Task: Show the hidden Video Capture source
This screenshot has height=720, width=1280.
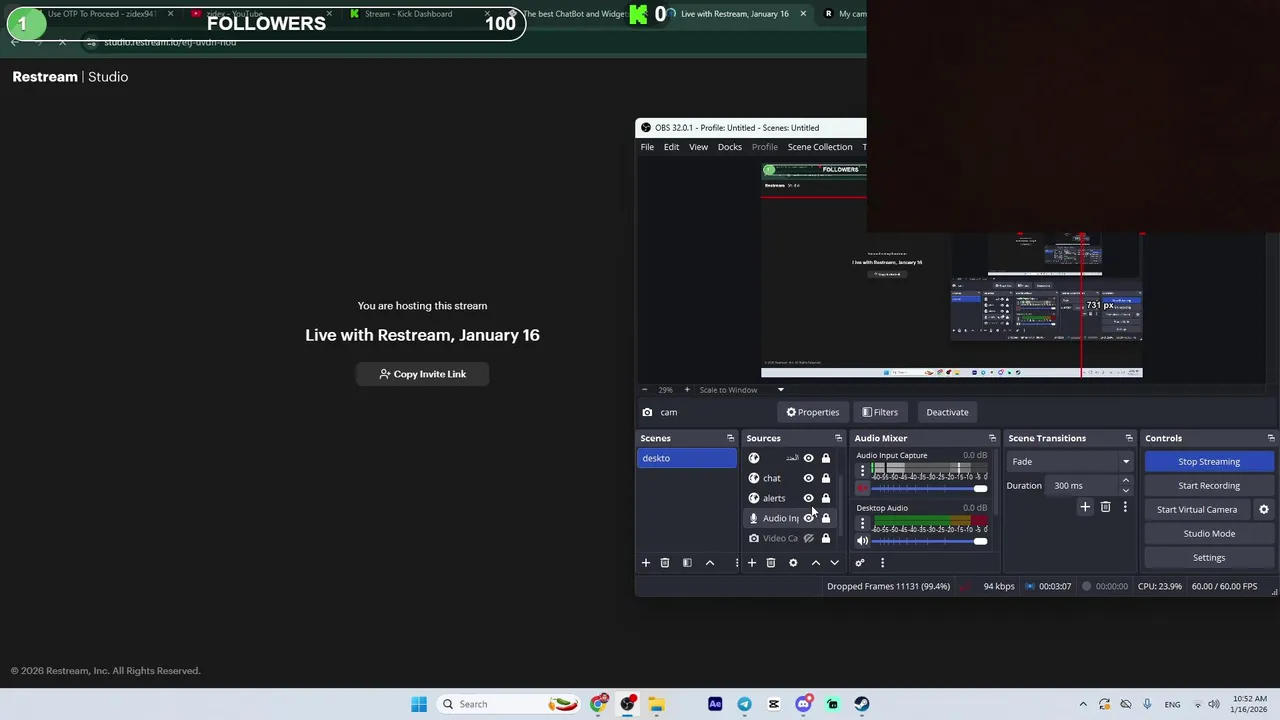Action: pos(808,538)
